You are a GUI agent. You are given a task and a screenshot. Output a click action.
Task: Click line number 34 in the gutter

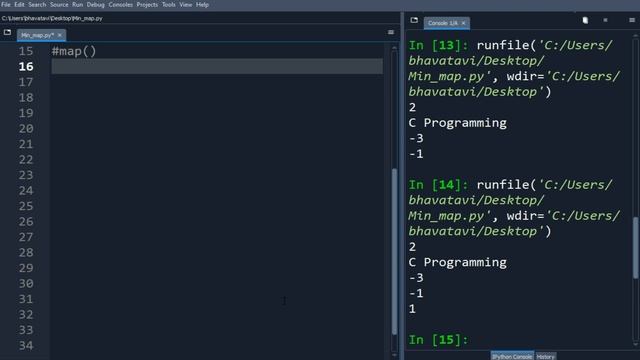pyautogui.click(x=26, y=346)
